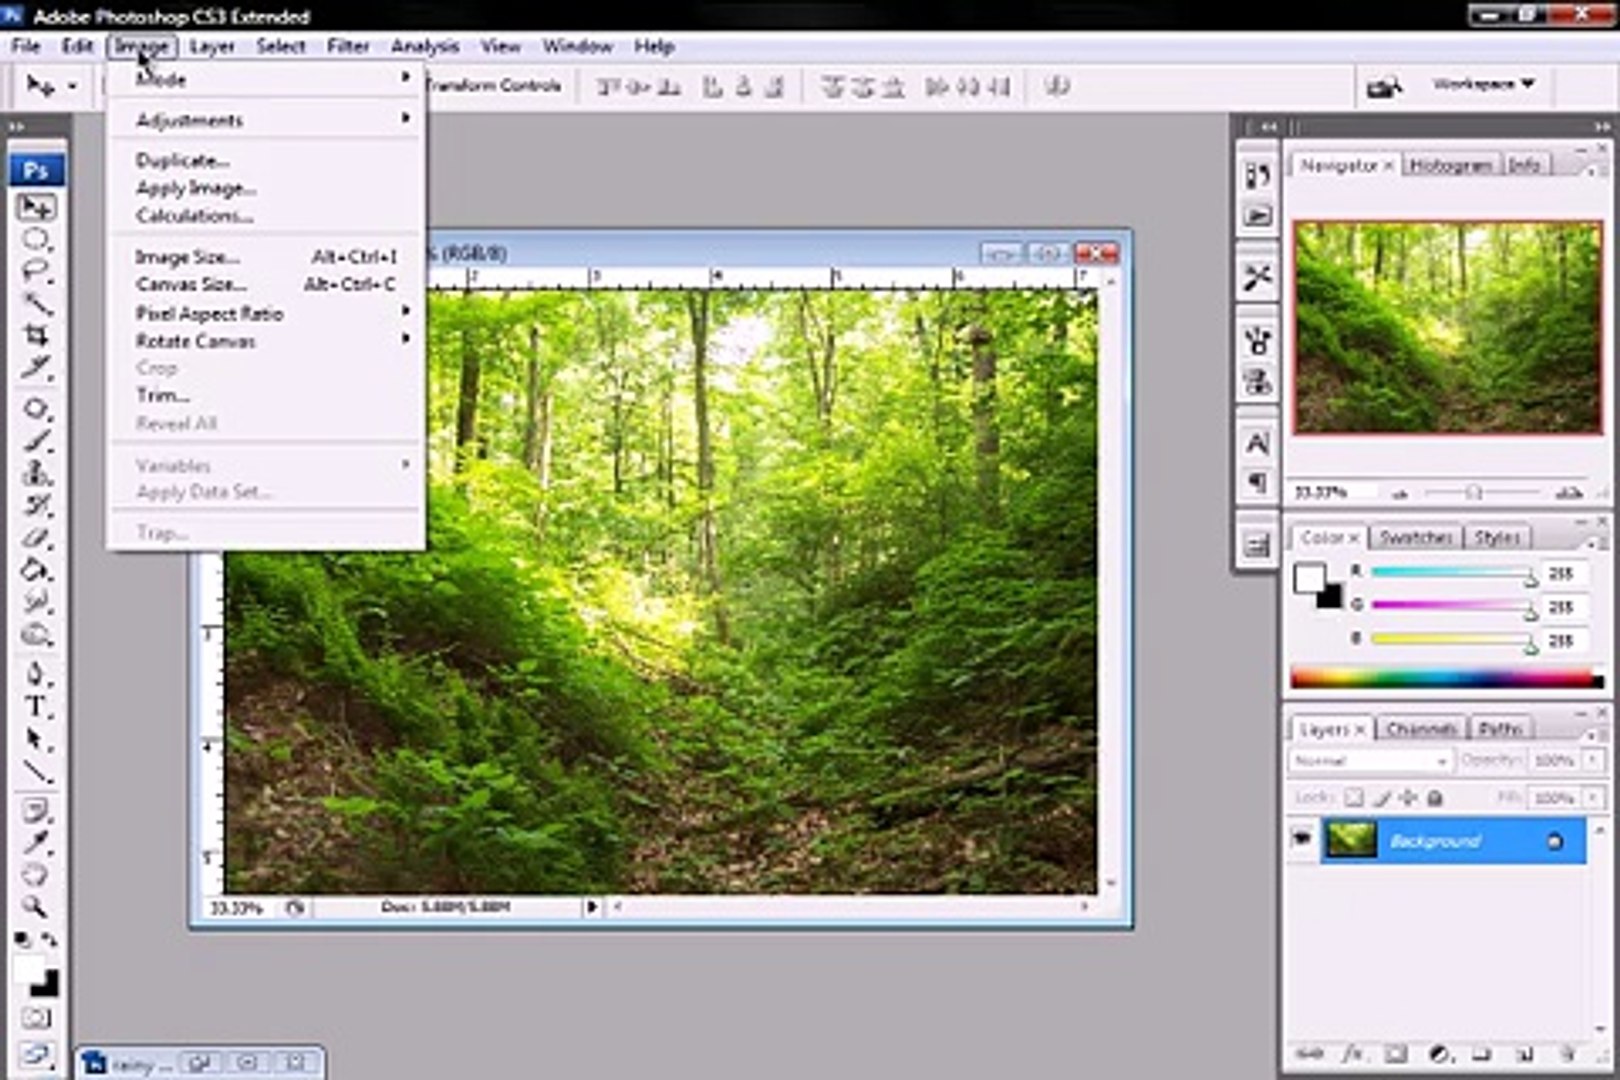Click Calculations menu entry
1620x1080 pixels.
coord(267,215)
